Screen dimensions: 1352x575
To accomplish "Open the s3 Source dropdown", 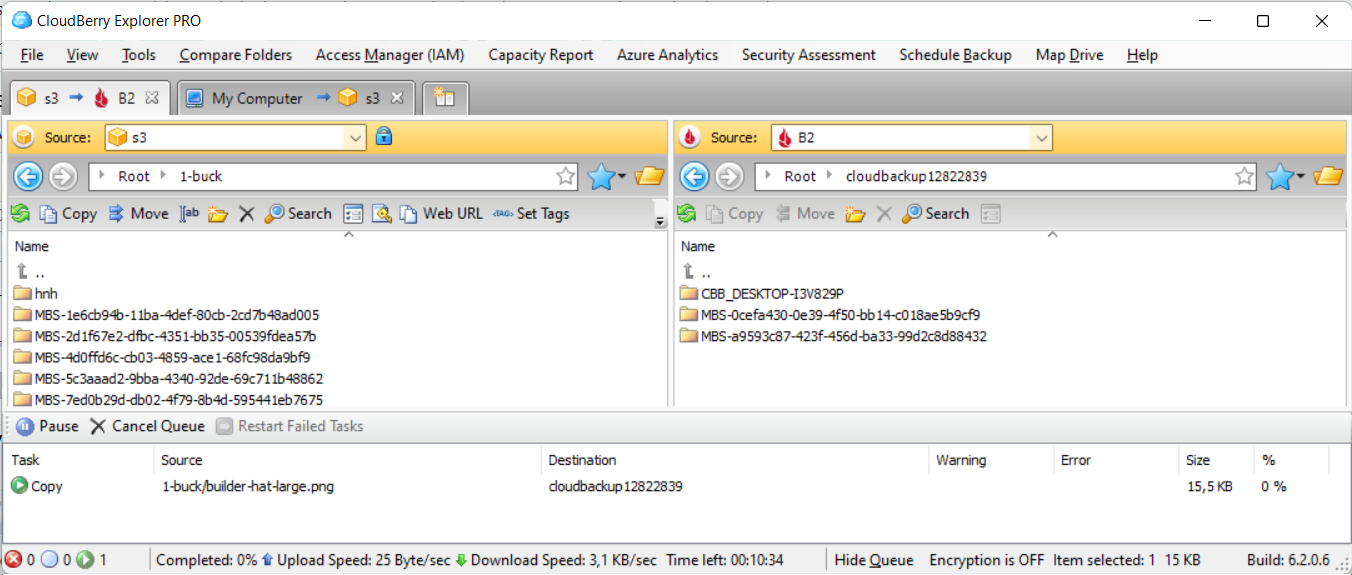I will 356,138.
